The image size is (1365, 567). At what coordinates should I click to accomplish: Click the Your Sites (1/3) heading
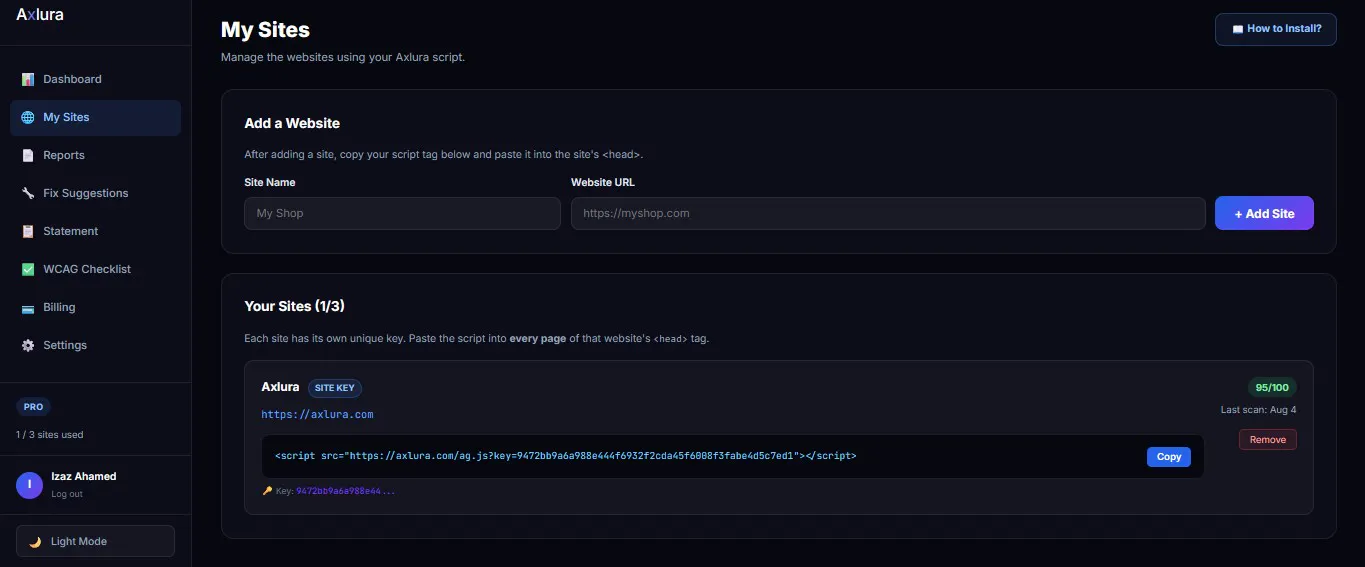[295, 306]
